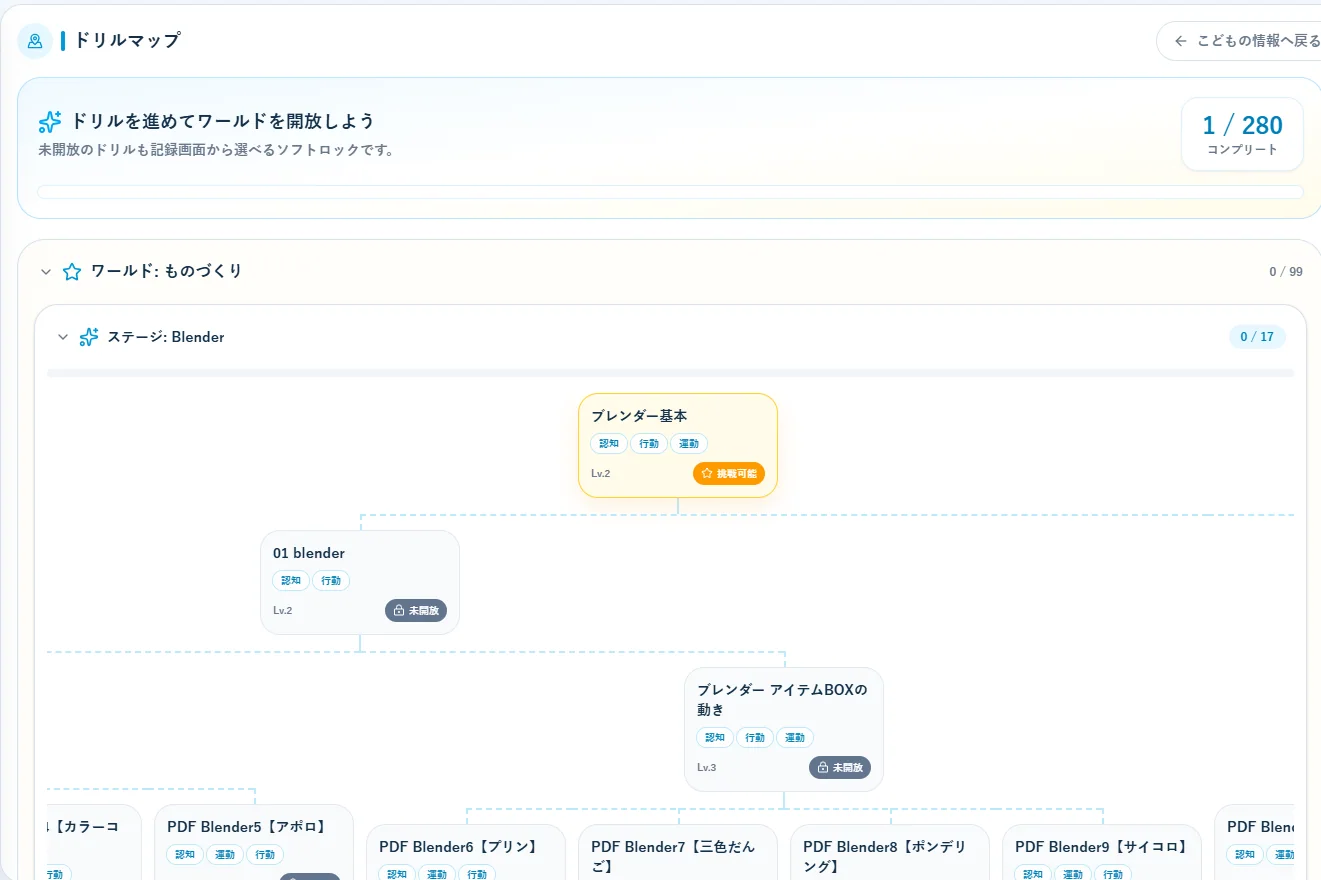Open the 01 blender drill card
The width and height of the screenshot is (1321, 880).
(x=360, y=582)
